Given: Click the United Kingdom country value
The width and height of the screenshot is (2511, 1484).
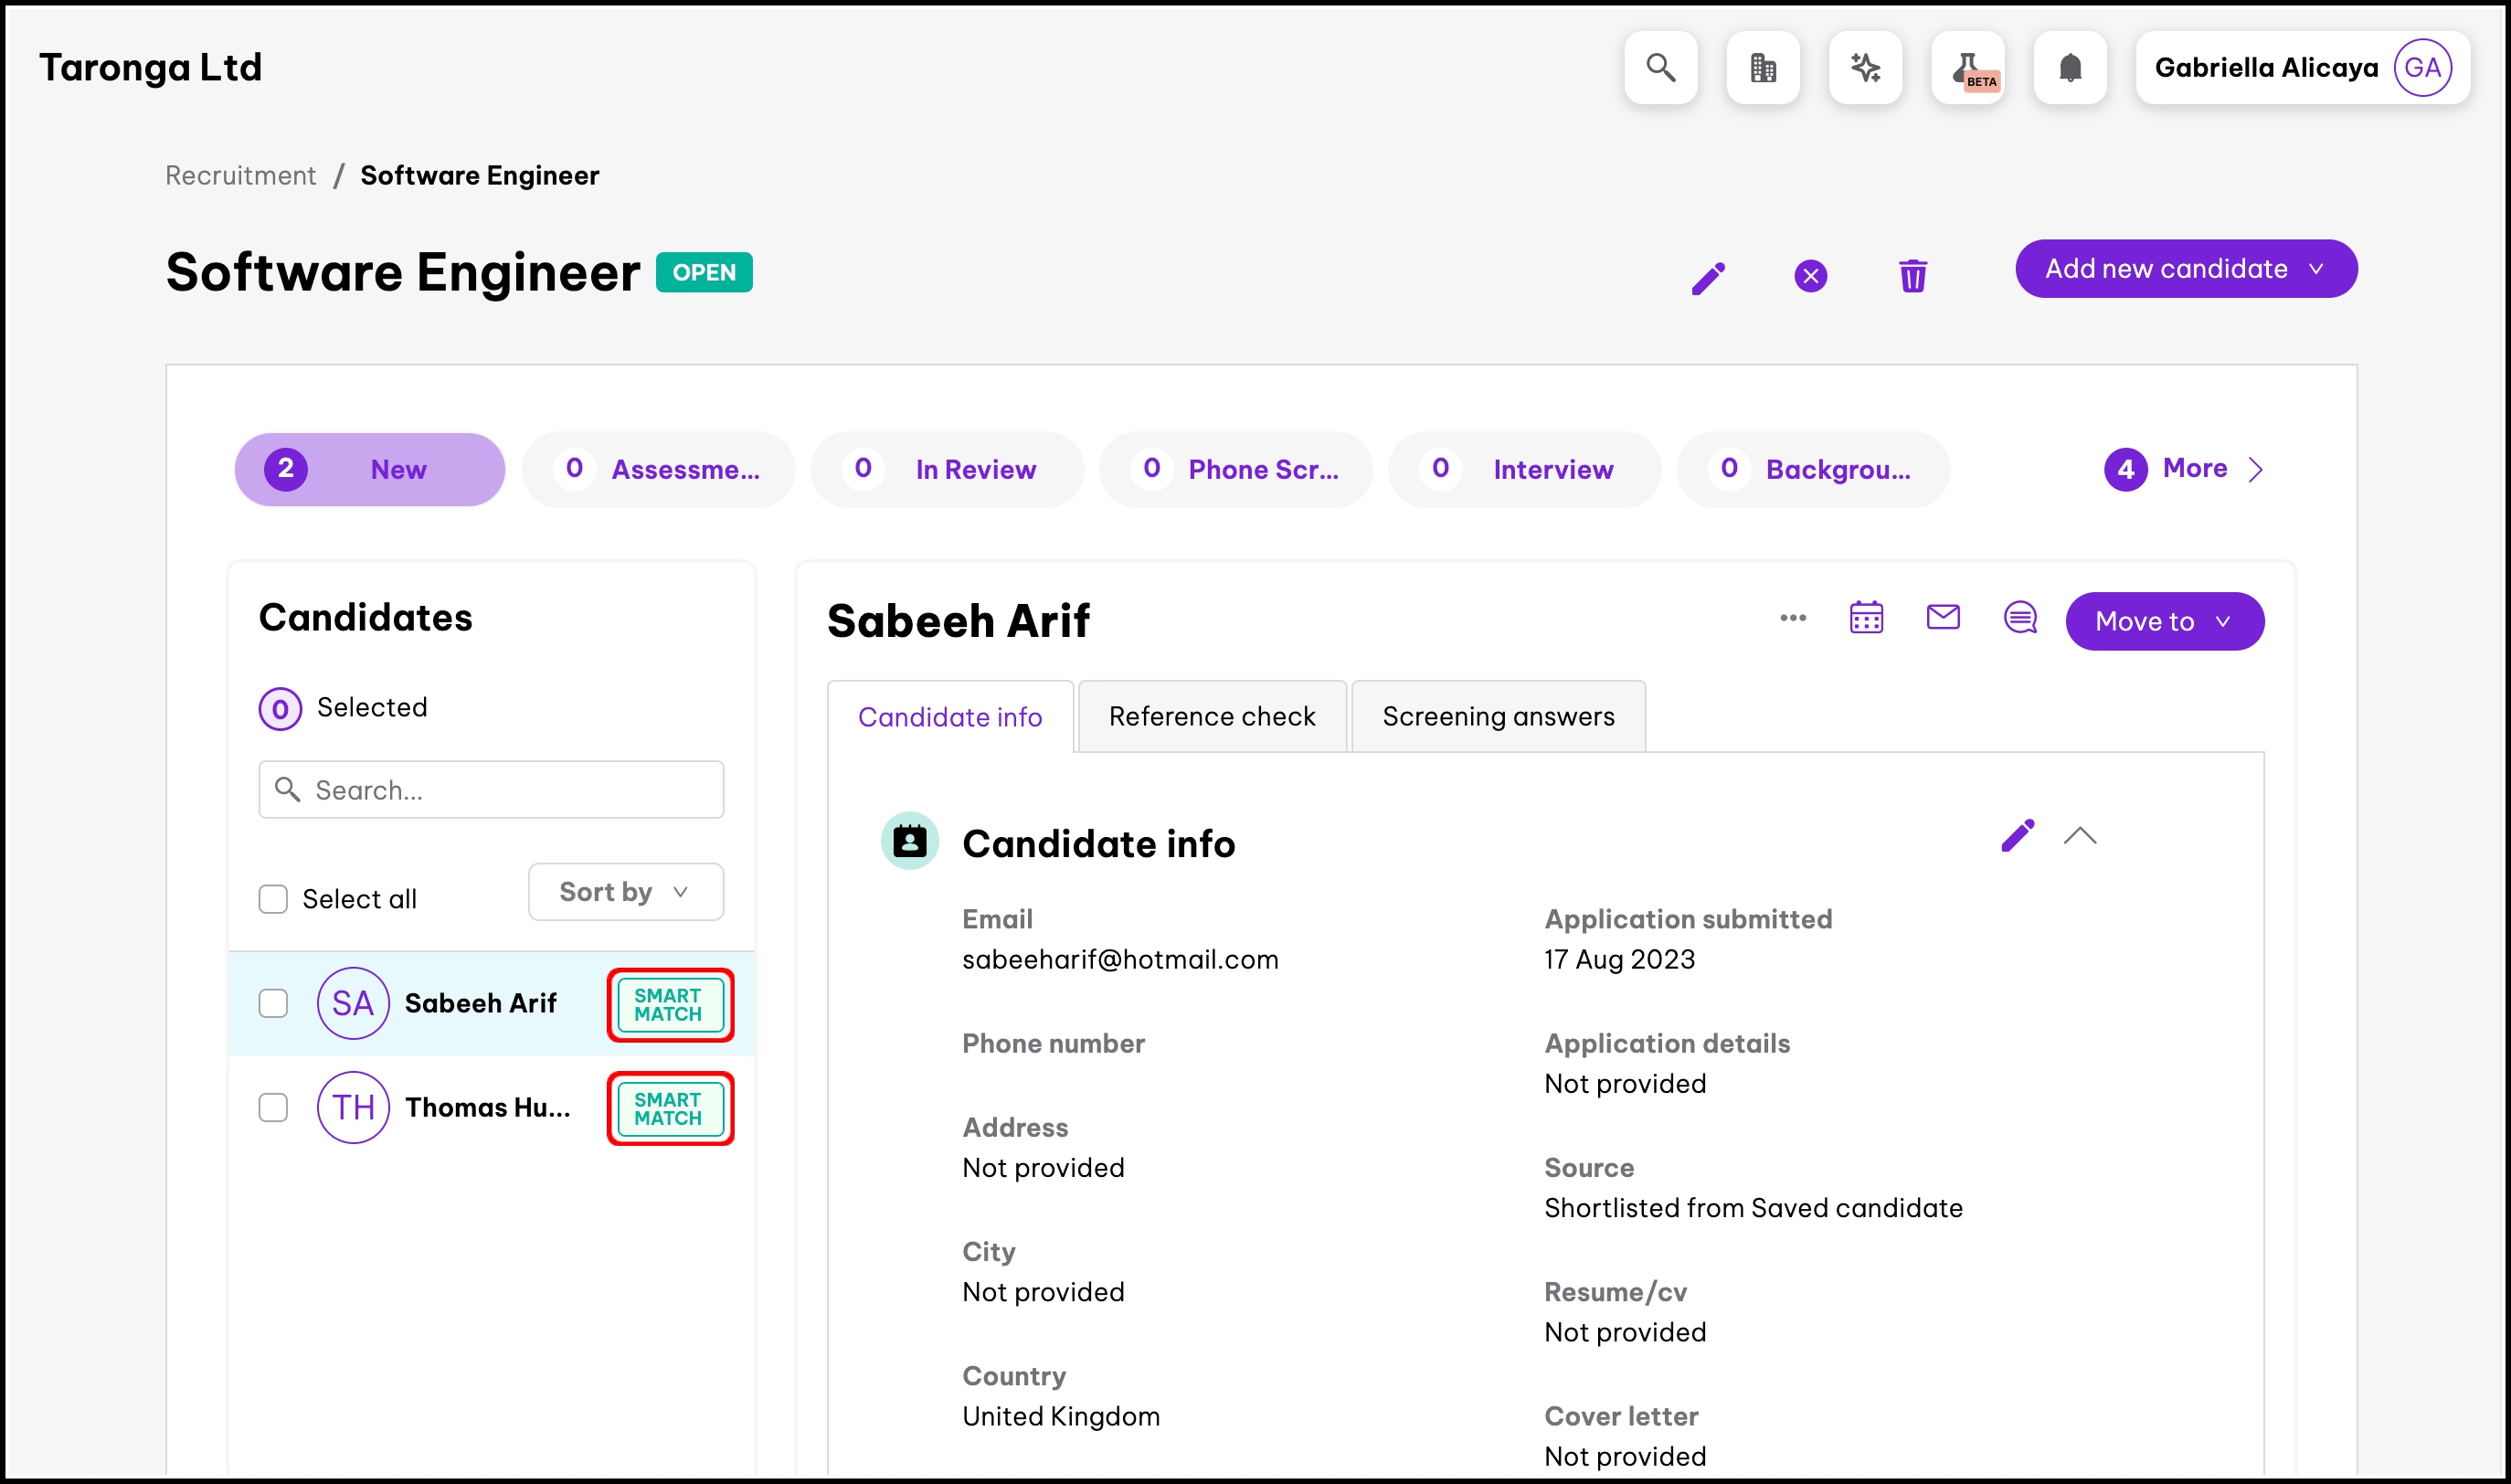Looking at the screenshot, I should pos(1061,1416).
